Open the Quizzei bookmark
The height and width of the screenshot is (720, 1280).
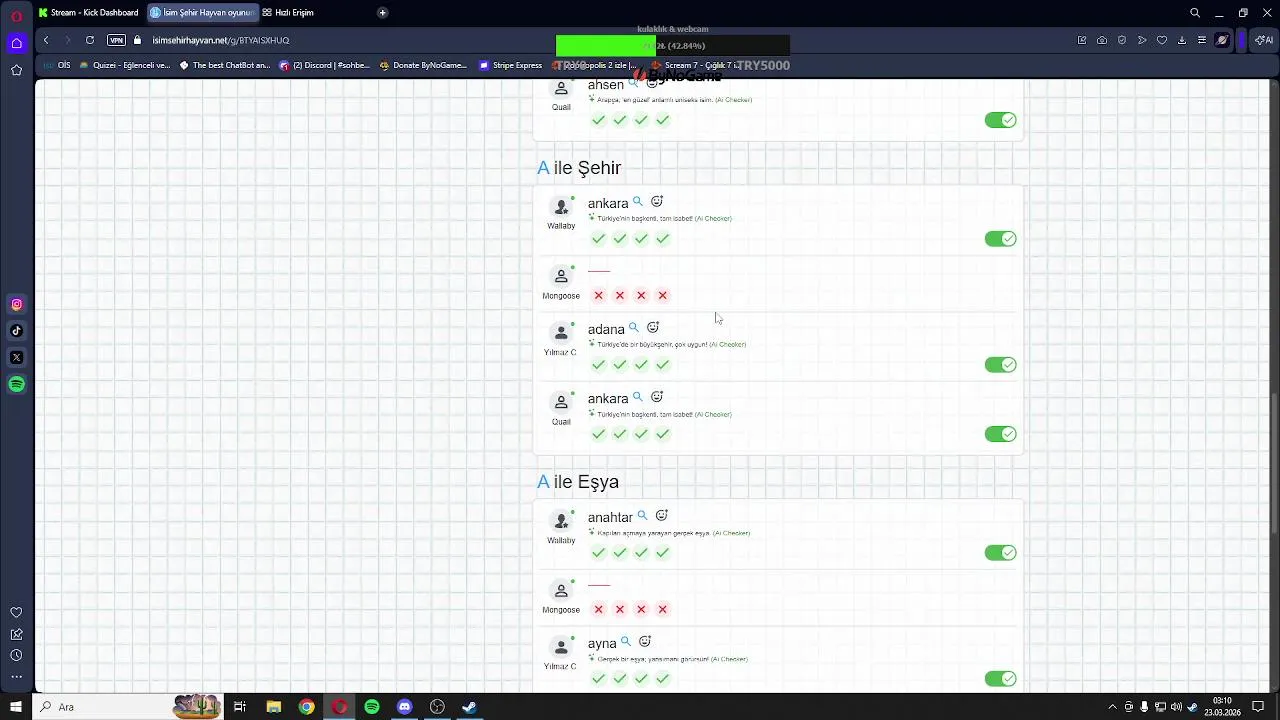coord(125,65)
